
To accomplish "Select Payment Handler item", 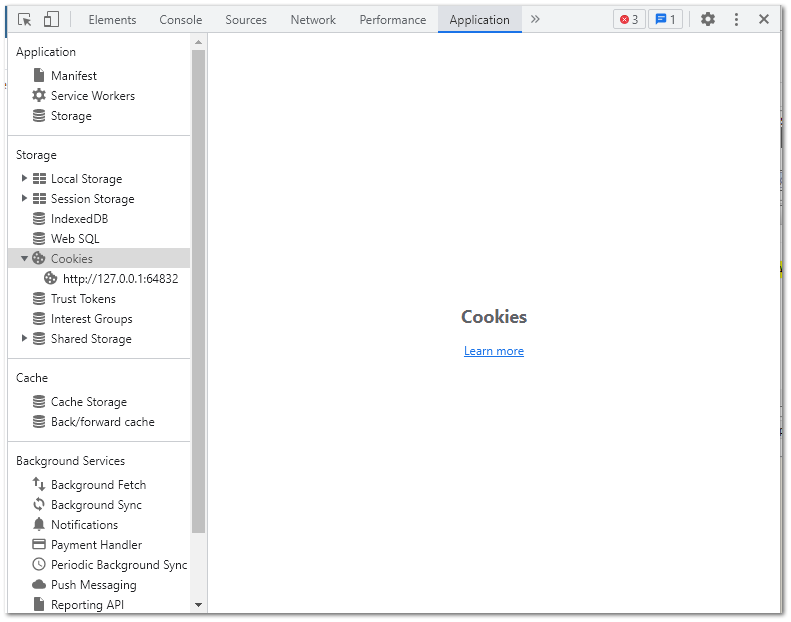I will tap(96, 545).
